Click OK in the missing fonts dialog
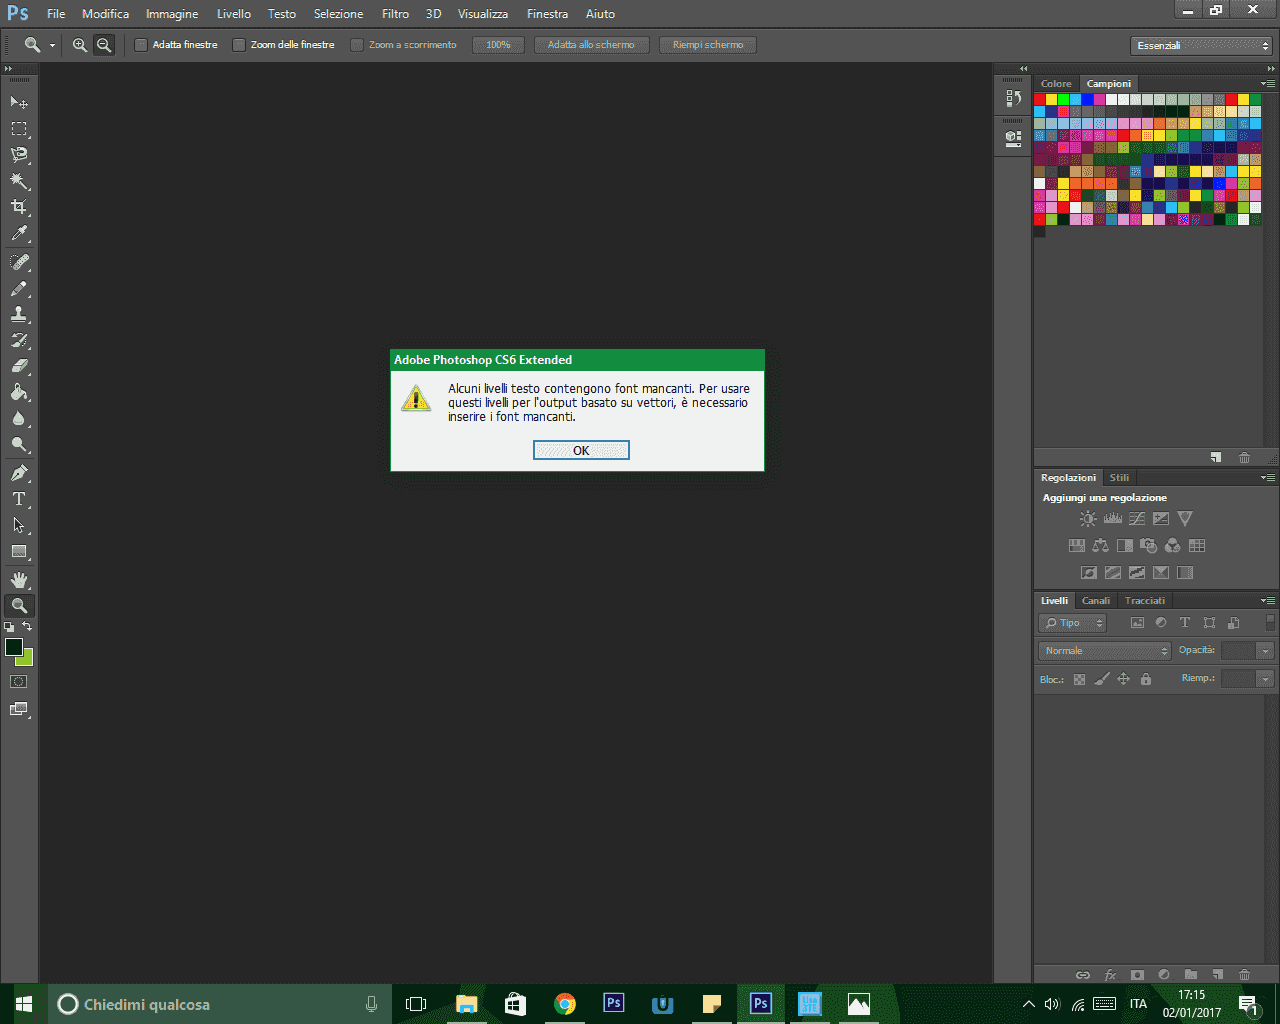This screenshot has width=1280, height=1024. (x=581, y=451)
